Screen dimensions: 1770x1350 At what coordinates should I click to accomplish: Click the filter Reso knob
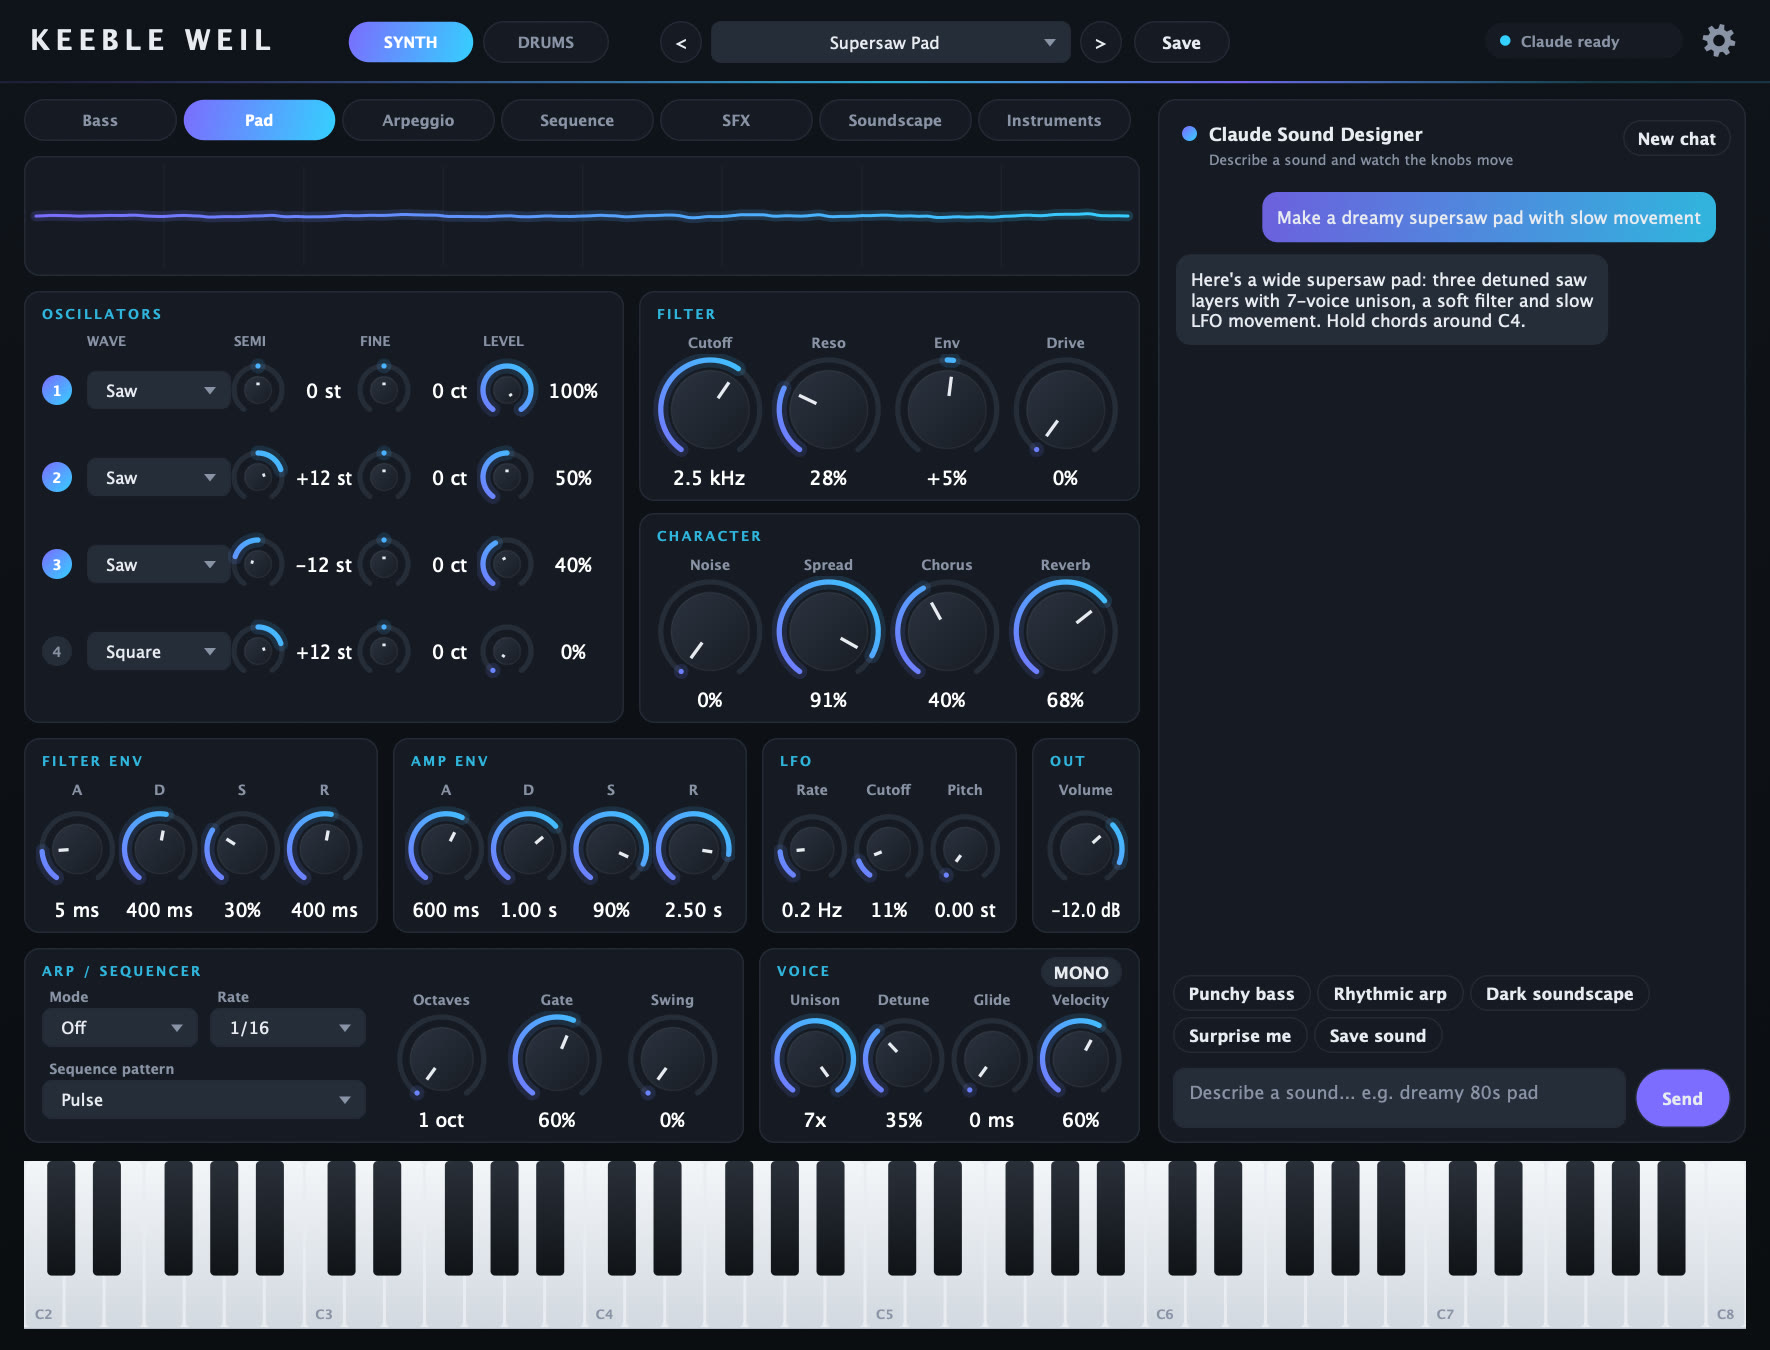point(828,409)
